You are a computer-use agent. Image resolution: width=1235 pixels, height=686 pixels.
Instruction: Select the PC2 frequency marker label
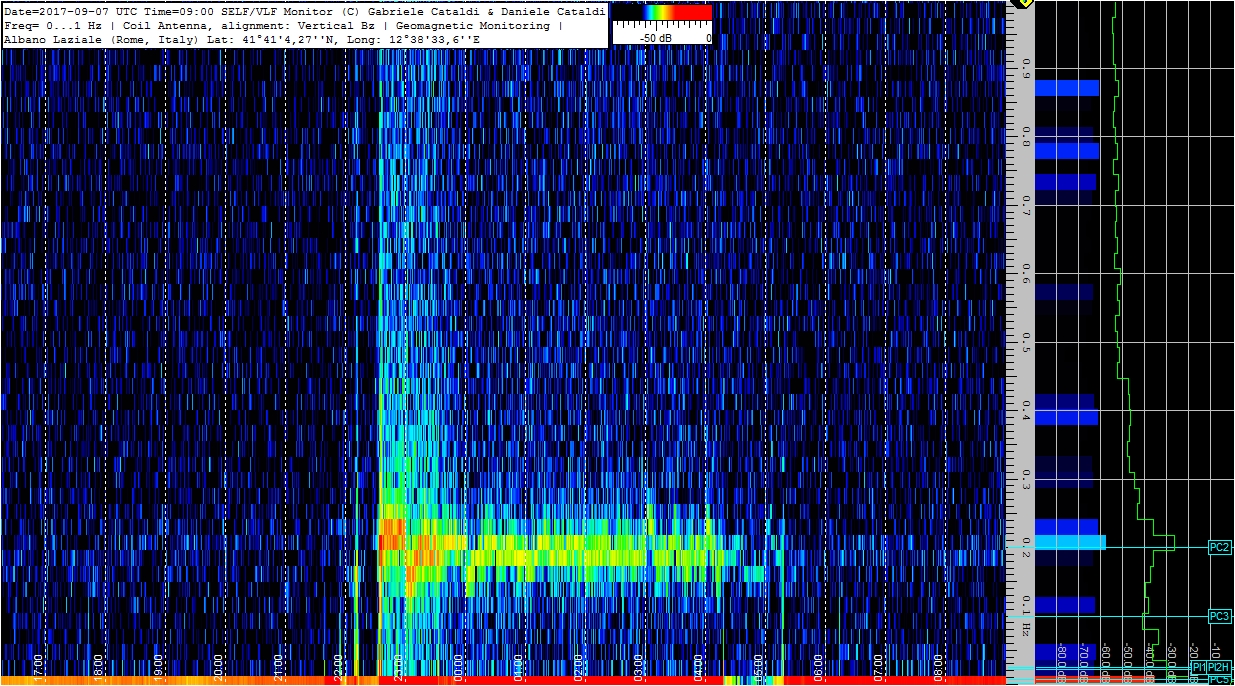(x=1219, y=547)
